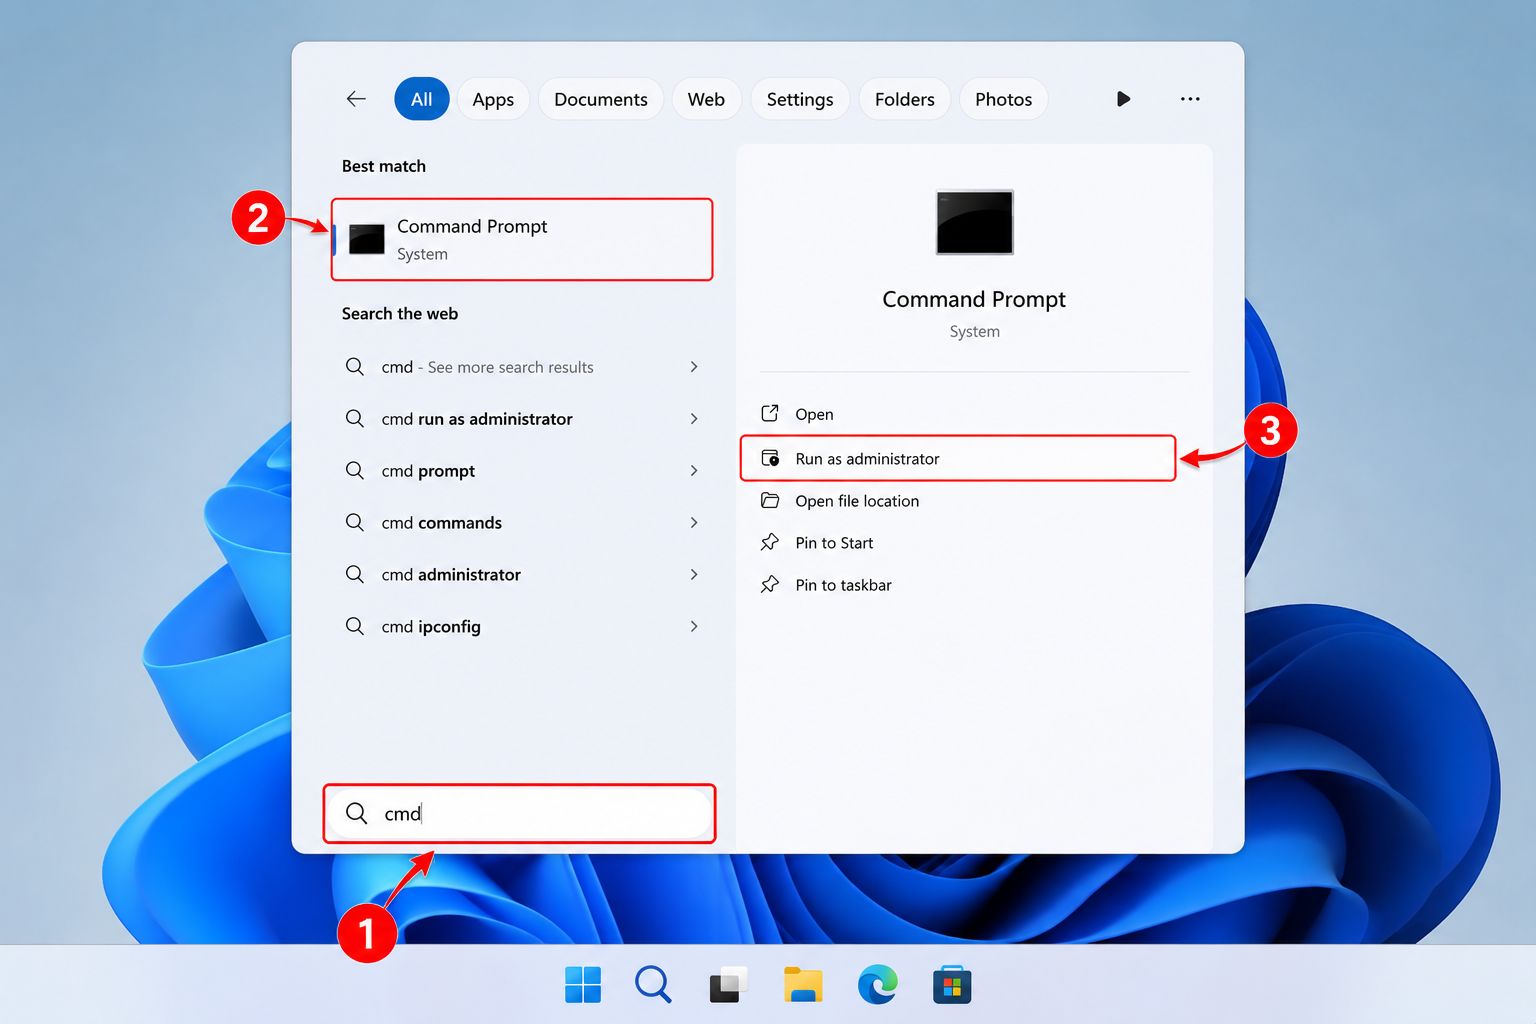The width and height of the screenshot is (1536, 1024).
Task: Click the 'cmd run as administrator' suggestion text
Action: coord(477,419)
